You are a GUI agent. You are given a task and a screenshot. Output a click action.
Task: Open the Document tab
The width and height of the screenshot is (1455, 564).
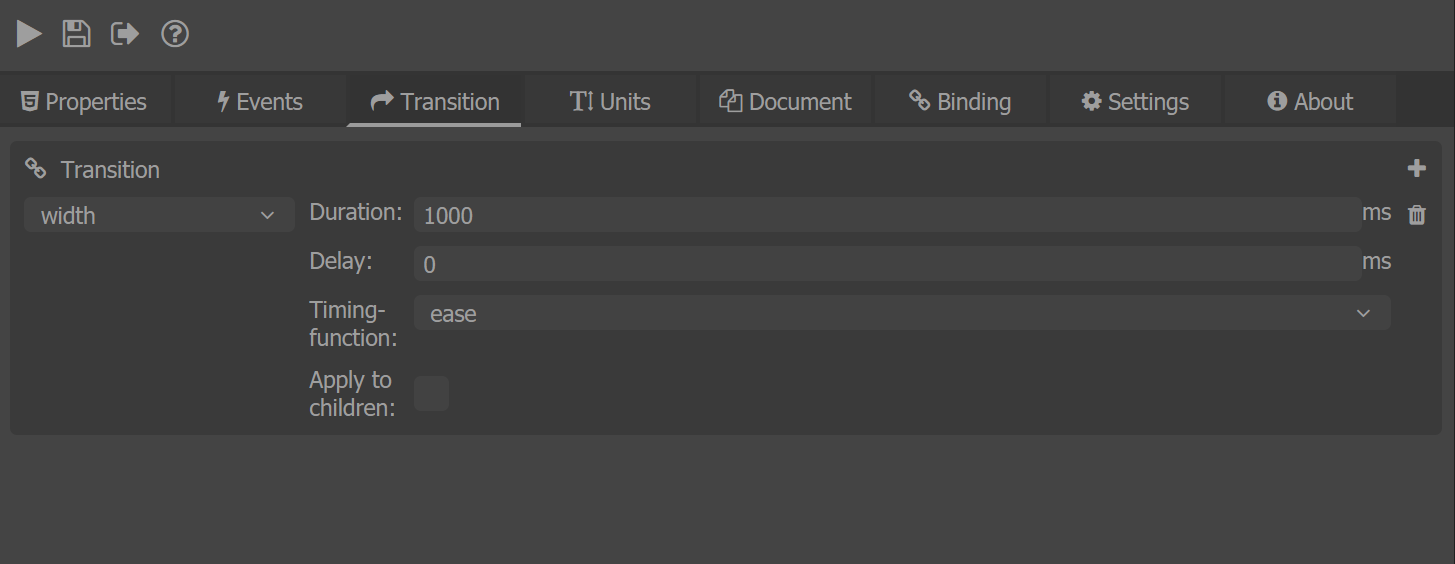(785, 101)
